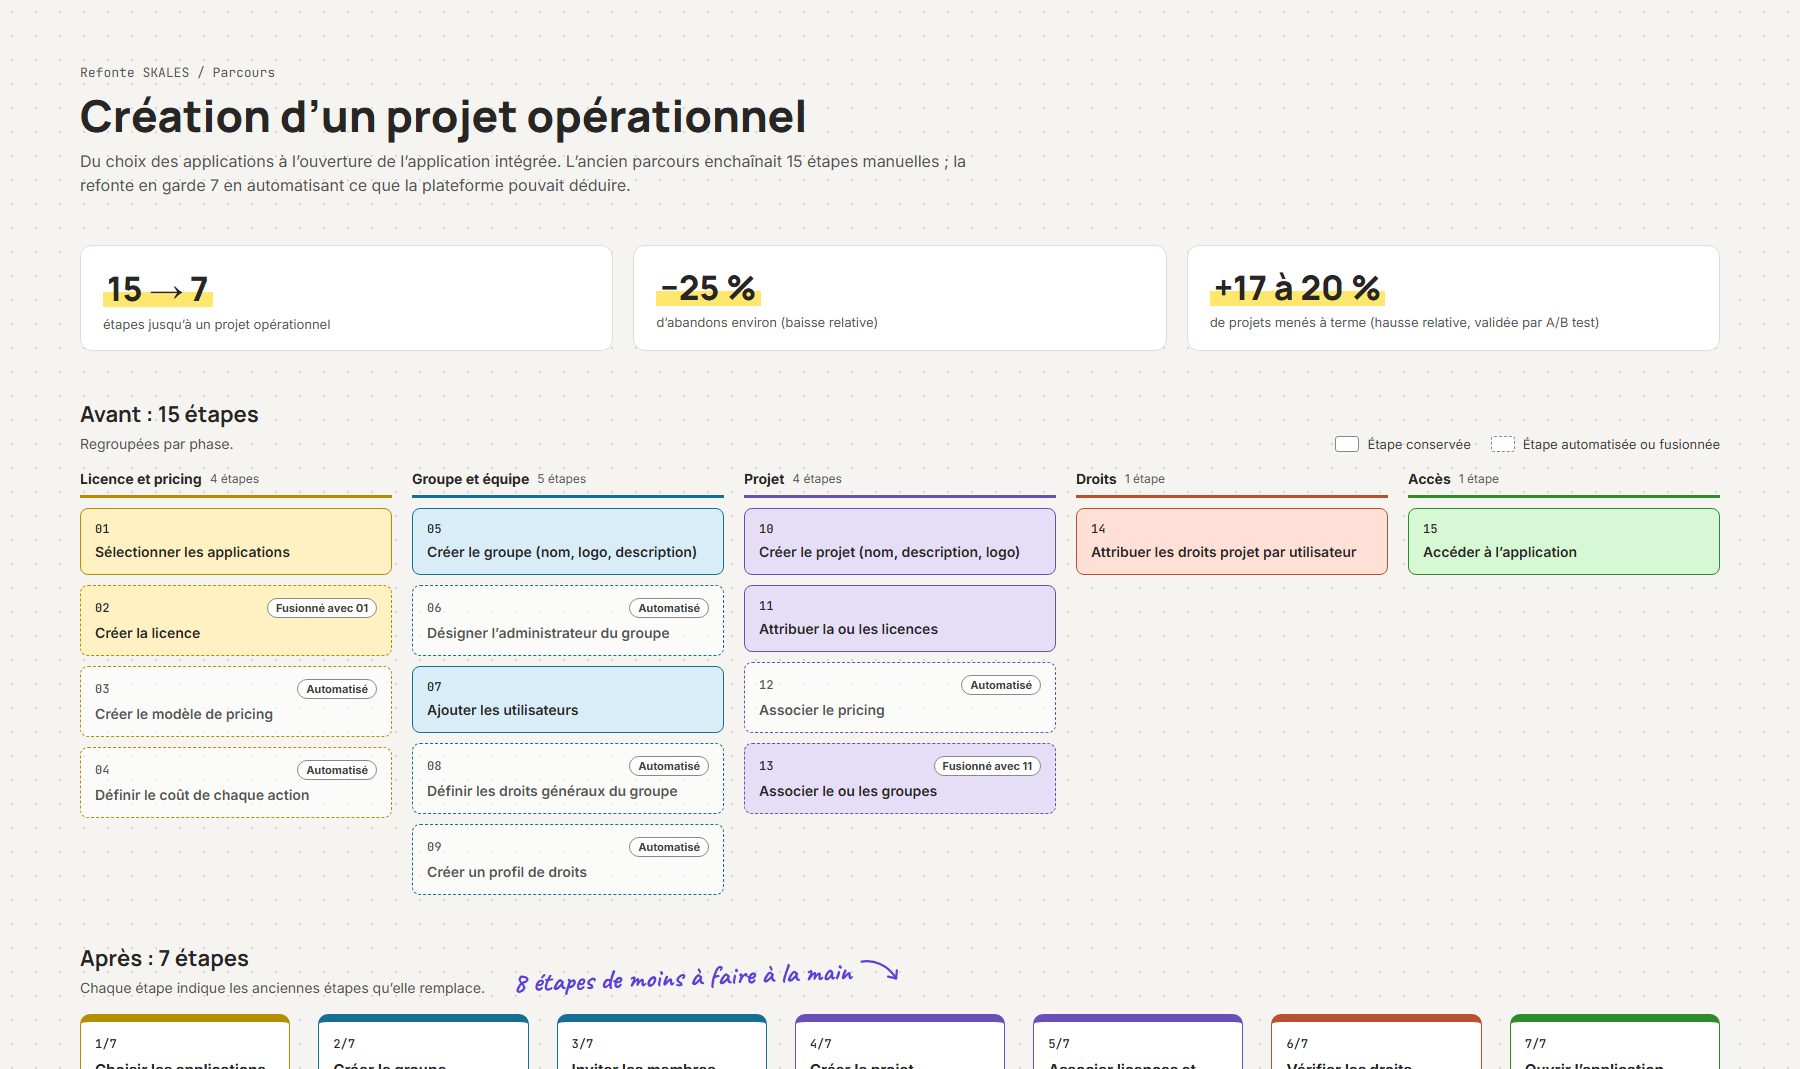Click the Fusionné avec 11 badge
The width and height of the screenshot is (1800, 1069).
(987, 766)
